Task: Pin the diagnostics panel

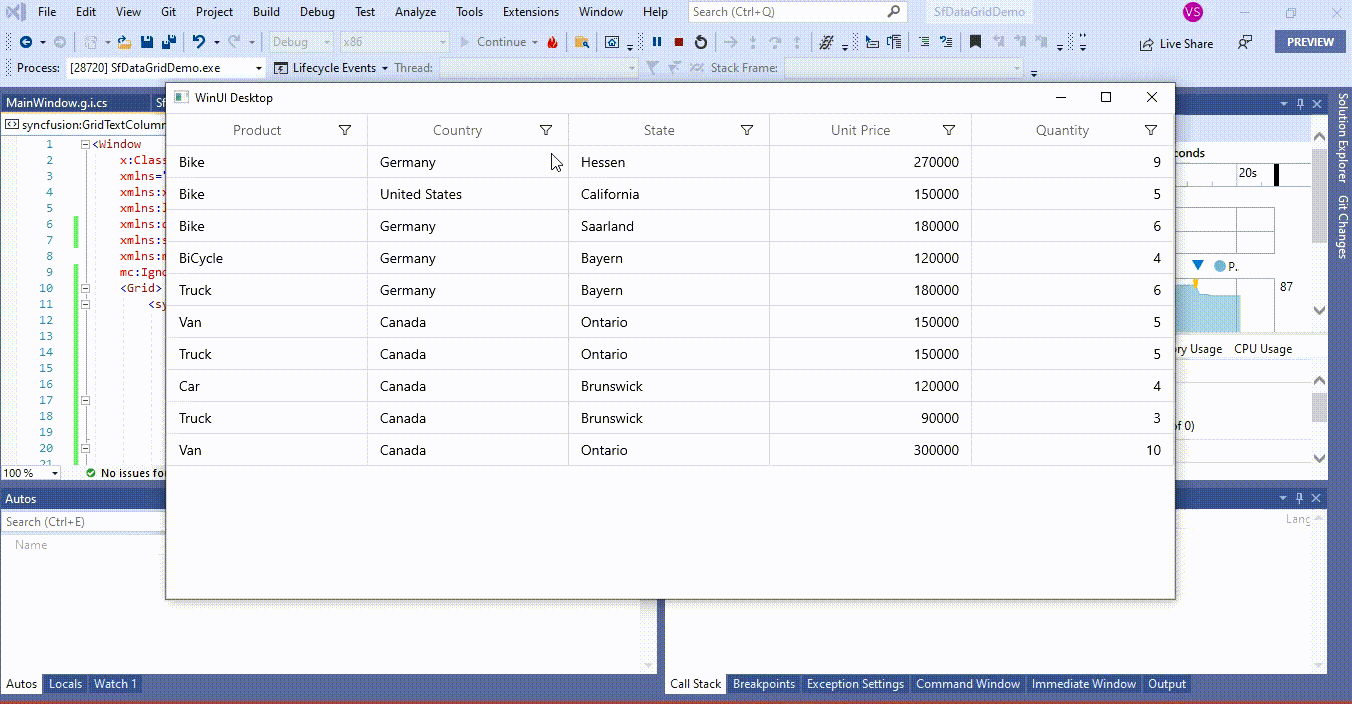Action: click(1301, 103)
